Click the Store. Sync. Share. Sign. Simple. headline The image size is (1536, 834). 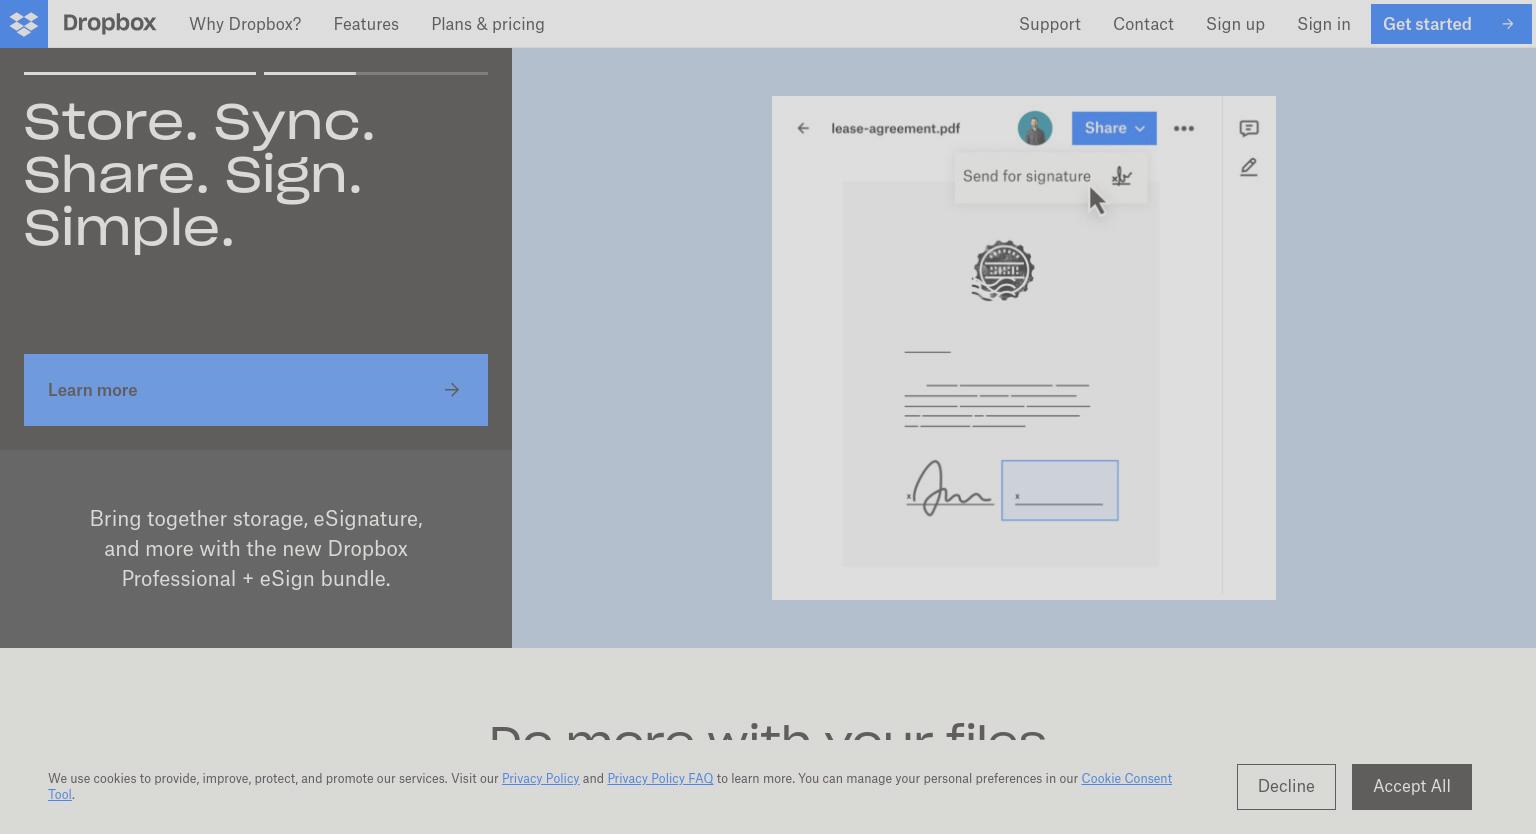coord(200,175)
